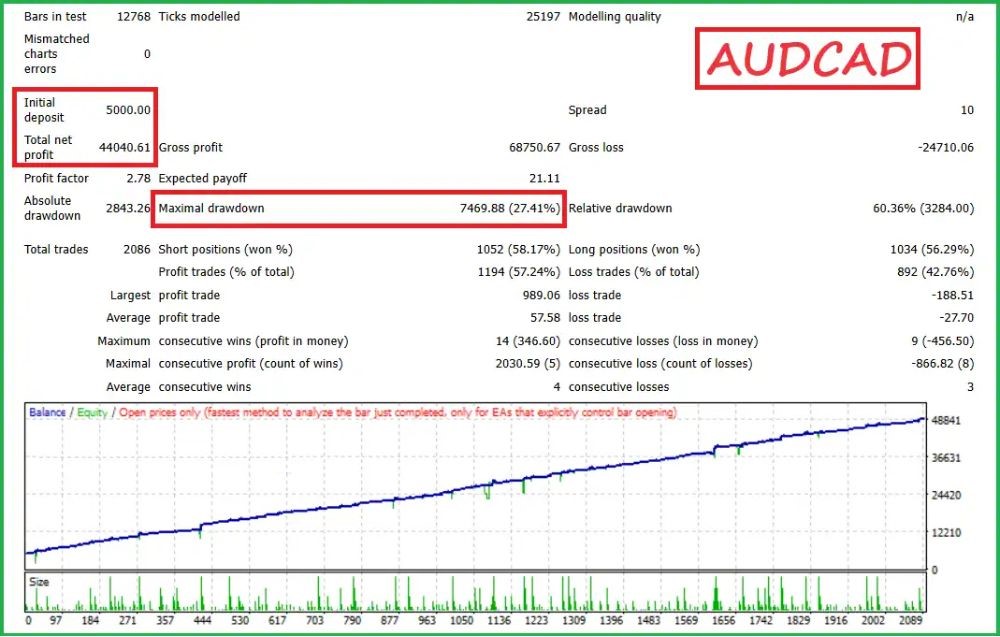Click the AUDCAD symbol label
The width and height of the screenshot is (1000, 637).
[x=808, y=59]
